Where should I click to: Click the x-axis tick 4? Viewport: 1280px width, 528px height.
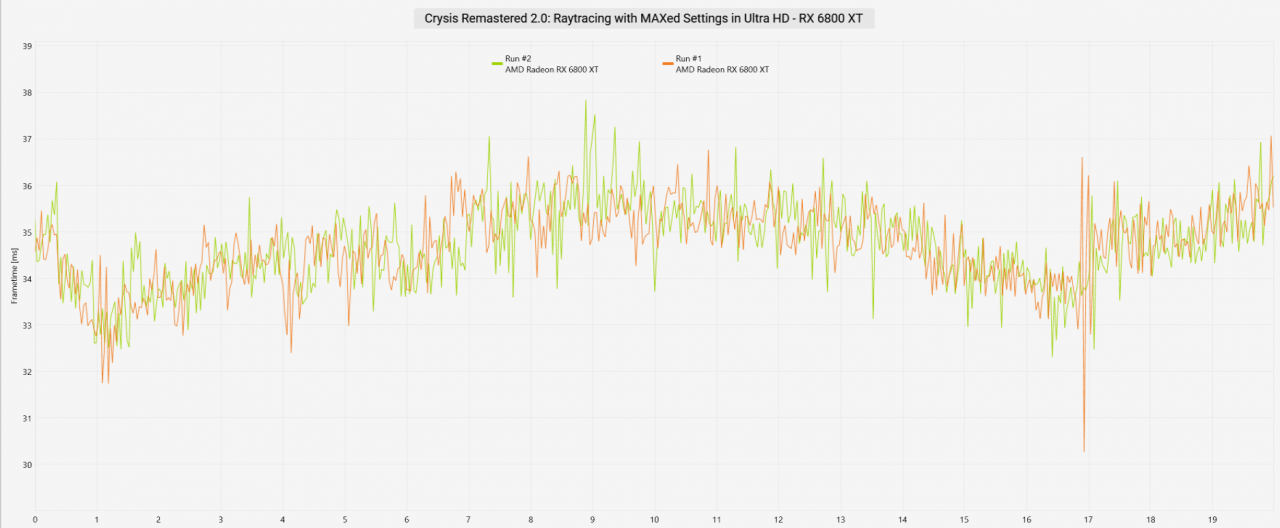click(x=283, y=520)
